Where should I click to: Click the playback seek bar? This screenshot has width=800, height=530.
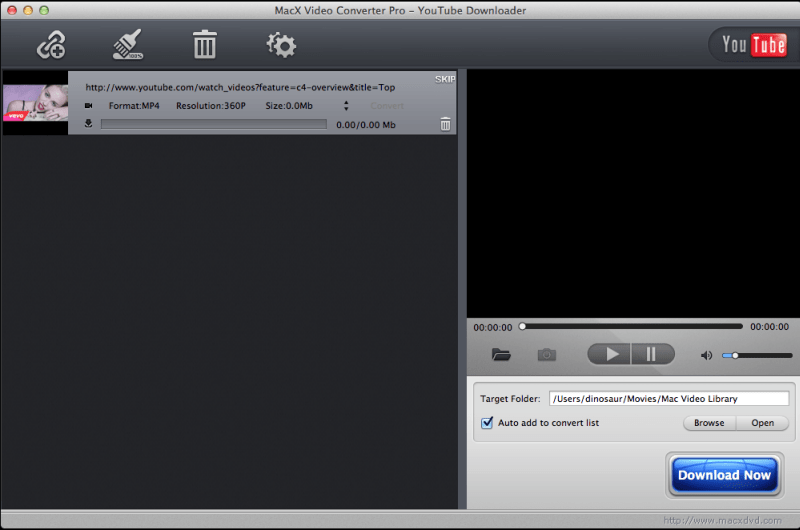(632, 326)
